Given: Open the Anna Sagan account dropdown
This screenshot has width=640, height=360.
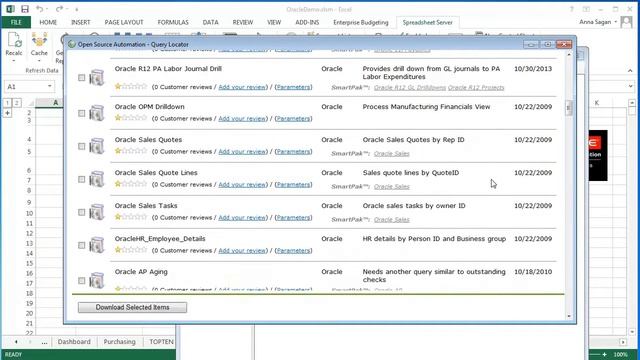Looking at the screenshot, I should tap(616, 22).
